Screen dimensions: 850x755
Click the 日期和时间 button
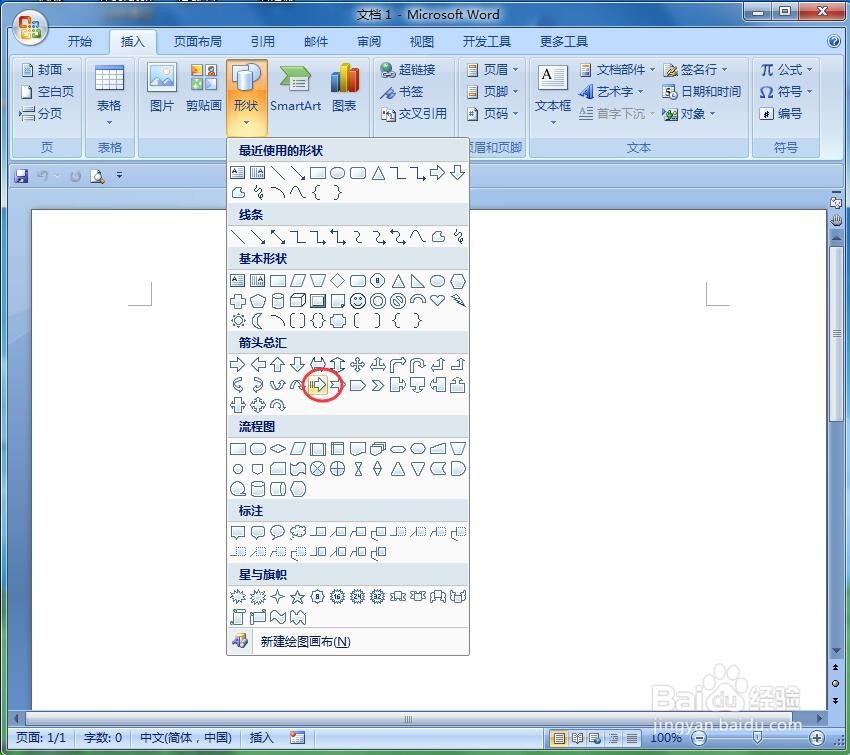(701, 92)
